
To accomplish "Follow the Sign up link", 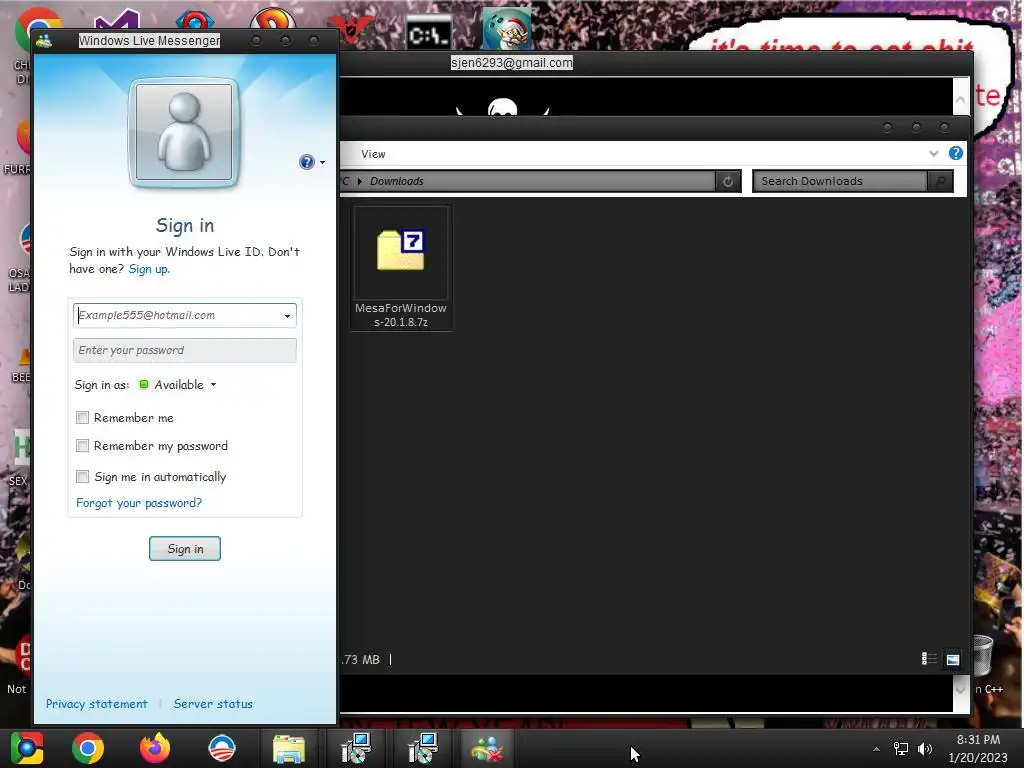I will click(149, 269).
